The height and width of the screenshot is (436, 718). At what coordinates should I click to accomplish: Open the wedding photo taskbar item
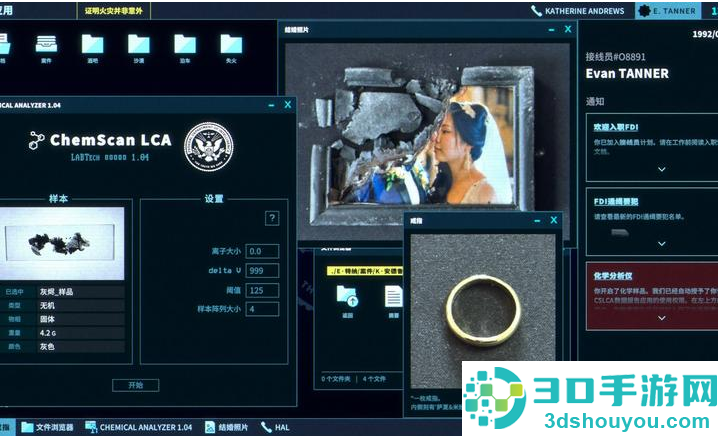[x=226, y=427]
